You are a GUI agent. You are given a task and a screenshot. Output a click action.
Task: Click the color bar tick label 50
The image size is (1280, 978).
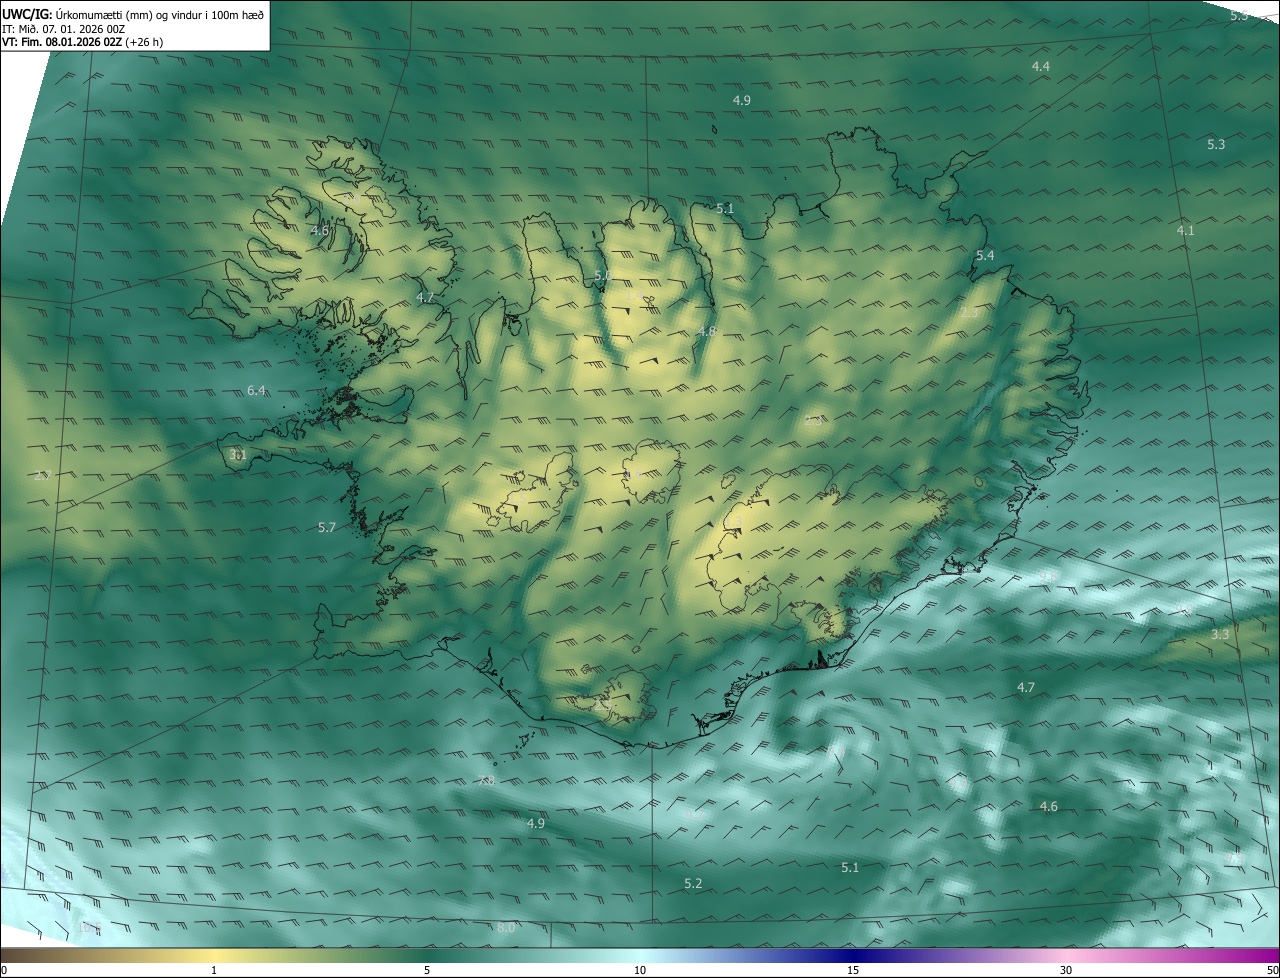pyautogui.click(x=1272, y=971)
